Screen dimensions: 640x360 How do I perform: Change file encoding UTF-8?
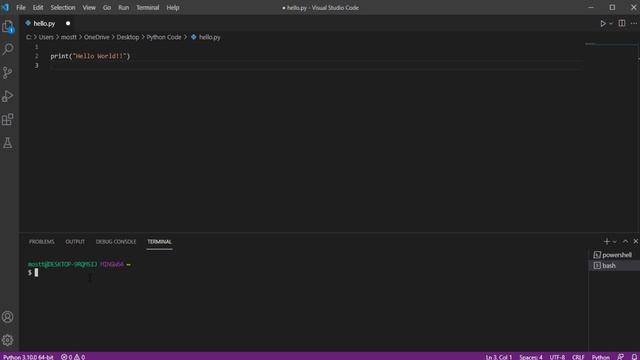click(558, 357)
